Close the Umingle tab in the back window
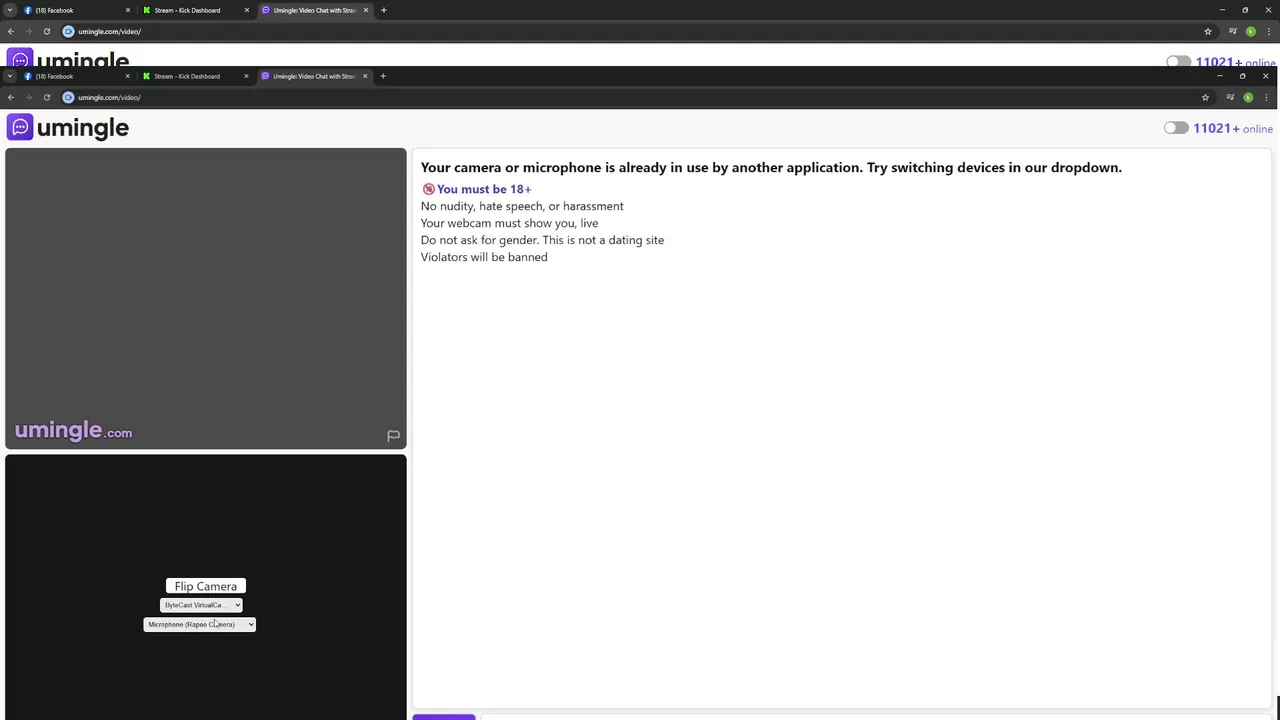1280x720 pixels. pos(366,10)
